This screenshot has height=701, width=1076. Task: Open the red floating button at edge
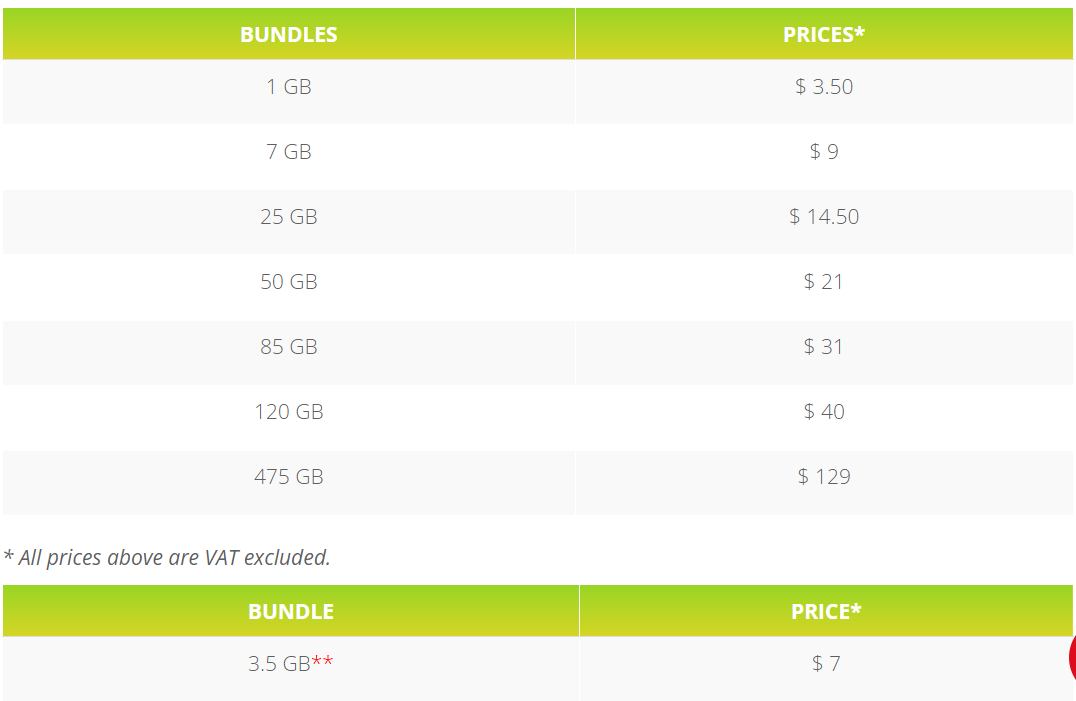coord(1072,658)
